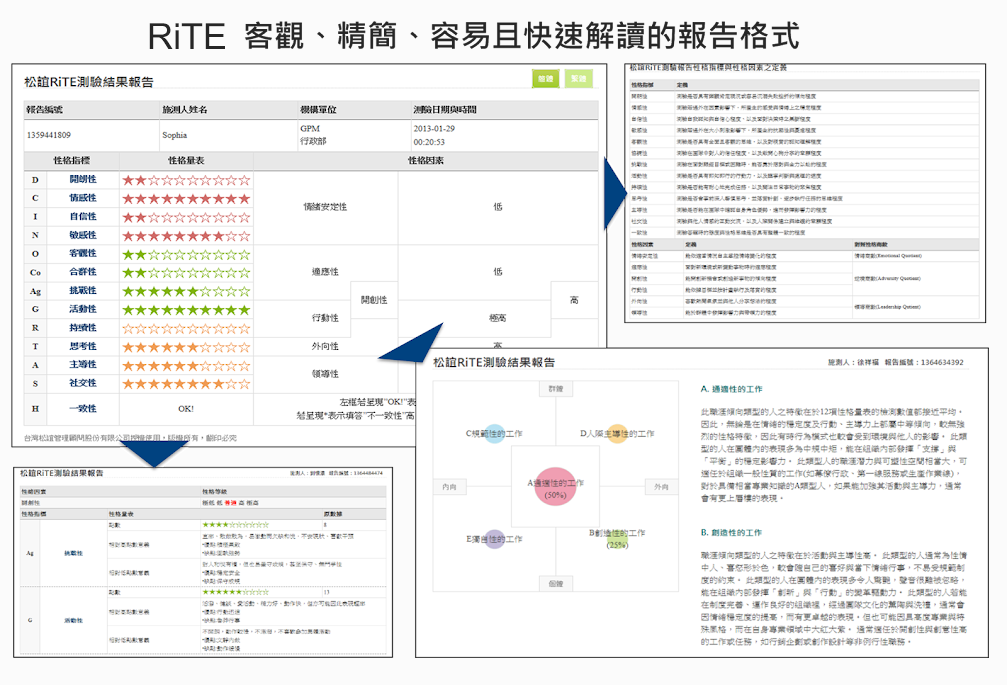
Task: Click the red star rating for 敏感性
Action: pos(186,236)
